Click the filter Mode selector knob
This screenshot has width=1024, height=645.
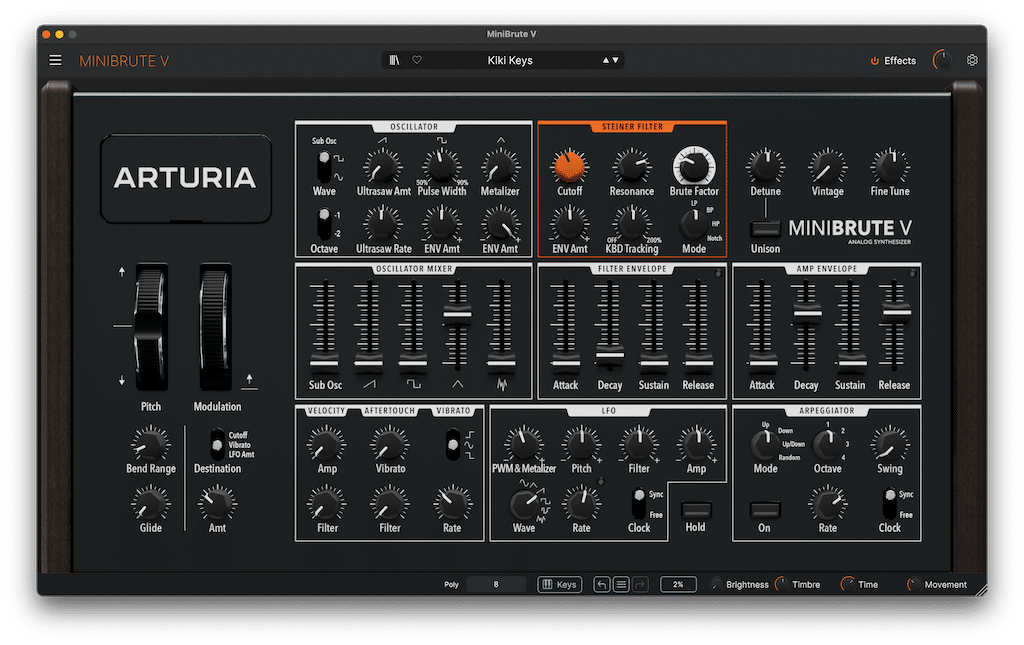point(692,225)
